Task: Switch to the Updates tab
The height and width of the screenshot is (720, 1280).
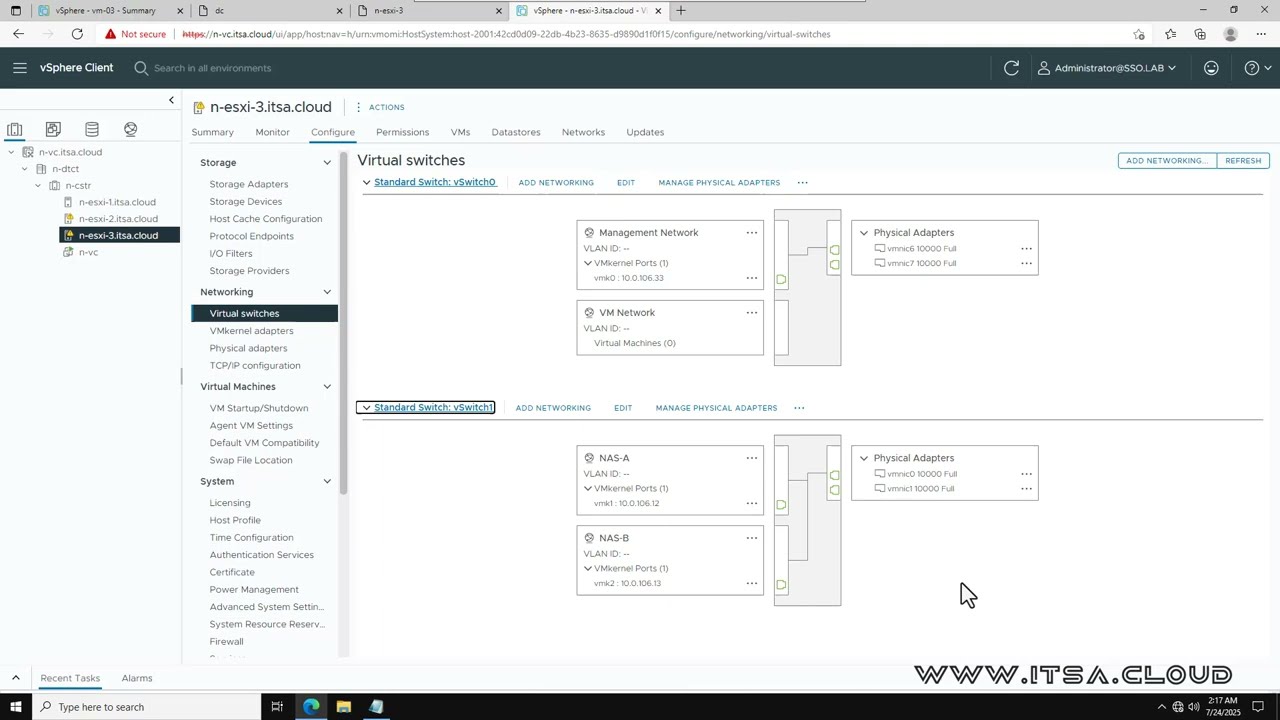Action: [645, 132]
